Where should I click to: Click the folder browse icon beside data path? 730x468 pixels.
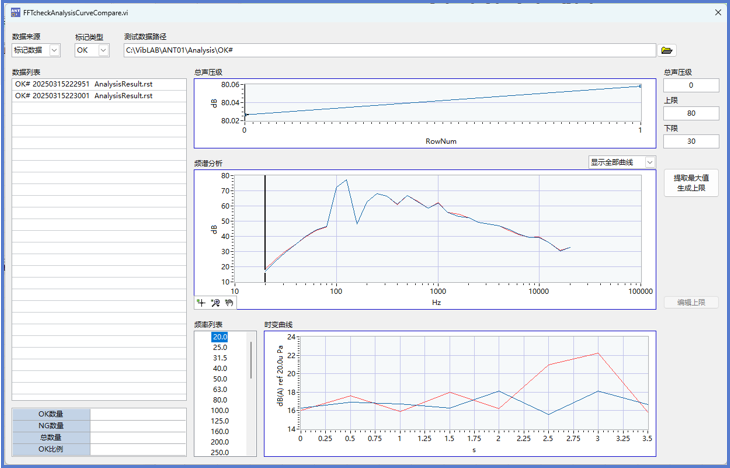pos(667,50)
